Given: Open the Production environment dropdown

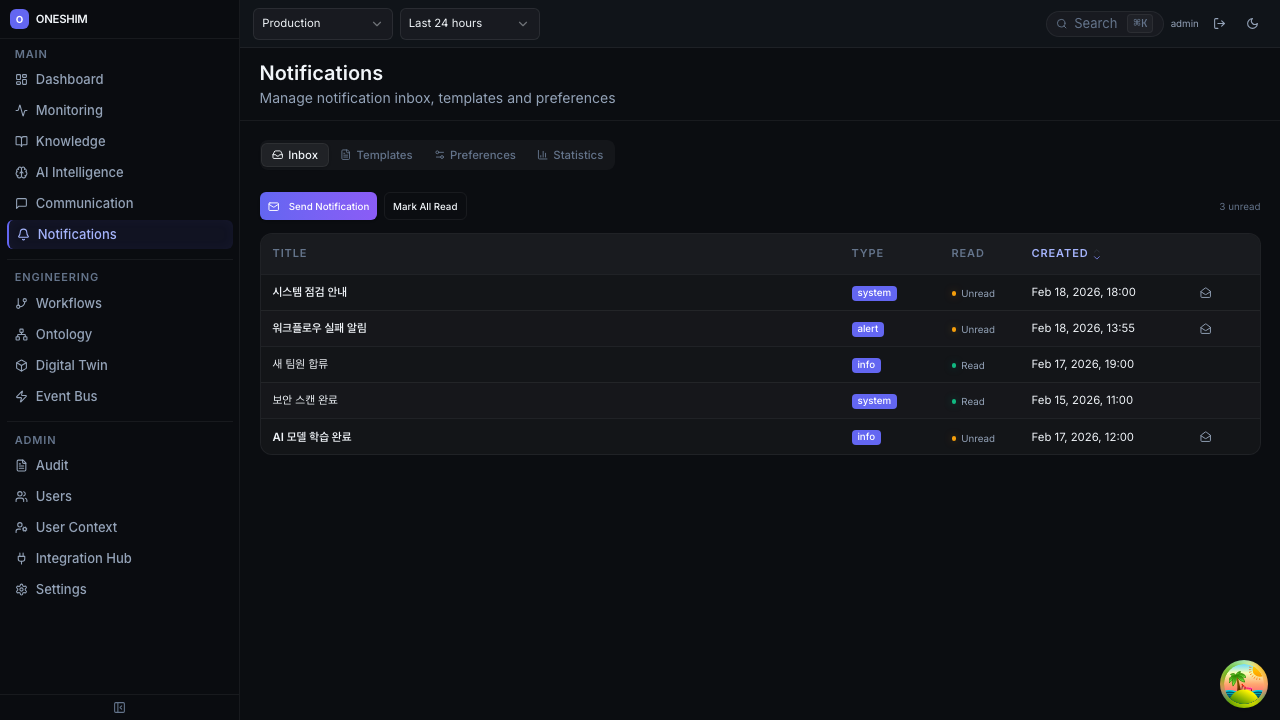Looking at the screenshot, I should coord(322,23).
